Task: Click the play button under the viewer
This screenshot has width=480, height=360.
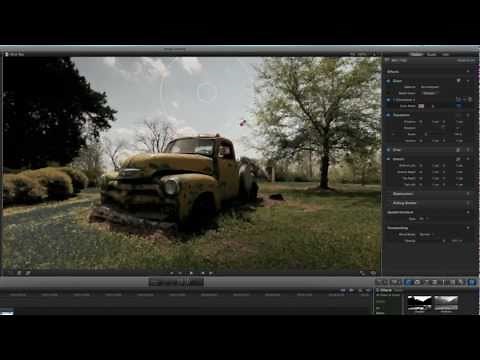Action: (x=191, y=273)
